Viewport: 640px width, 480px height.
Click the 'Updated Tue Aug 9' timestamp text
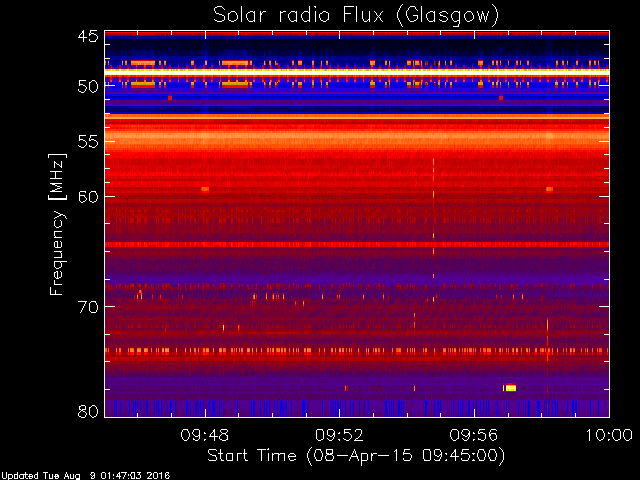(x=85, y=476)
